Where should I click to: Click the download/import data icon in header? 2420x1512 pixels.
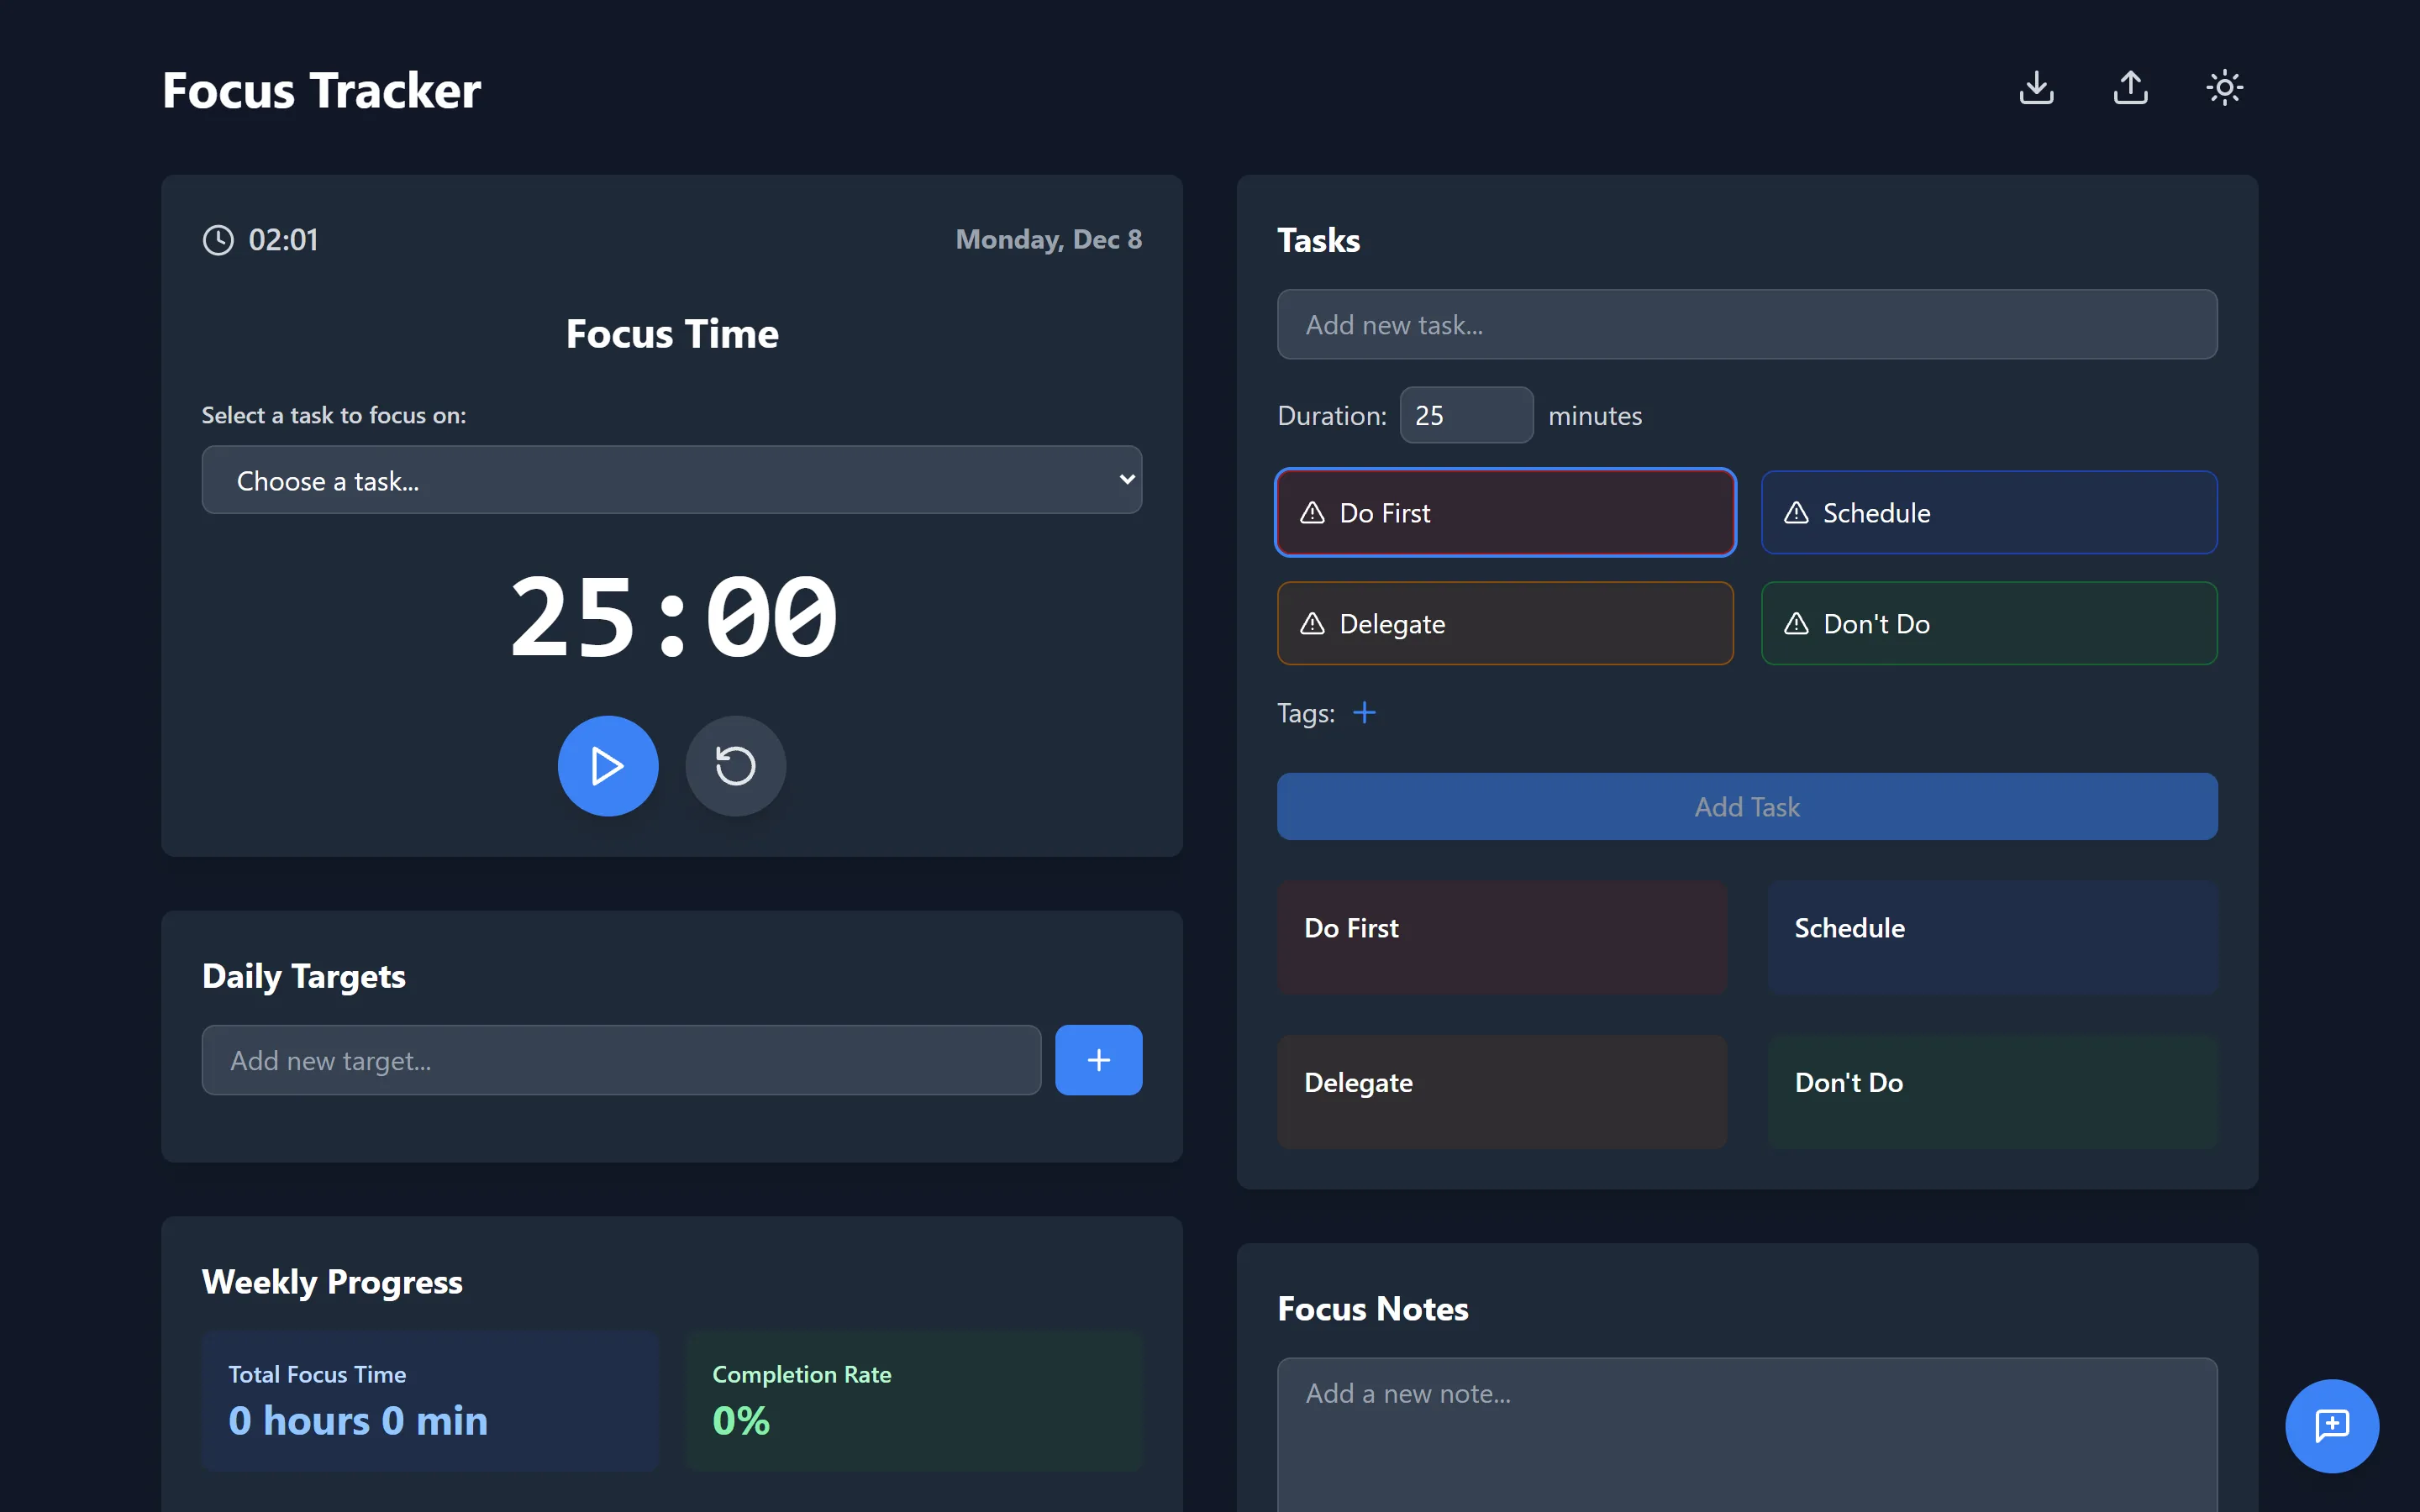tap(2036, 88)
